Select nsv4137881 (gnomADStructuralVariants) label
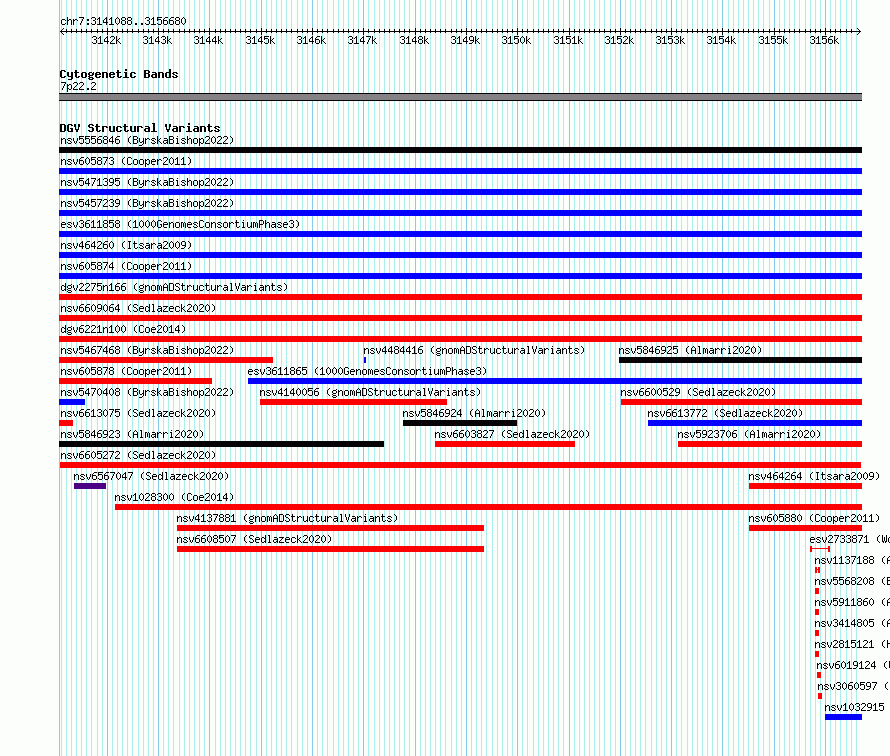 coord(287,518)
